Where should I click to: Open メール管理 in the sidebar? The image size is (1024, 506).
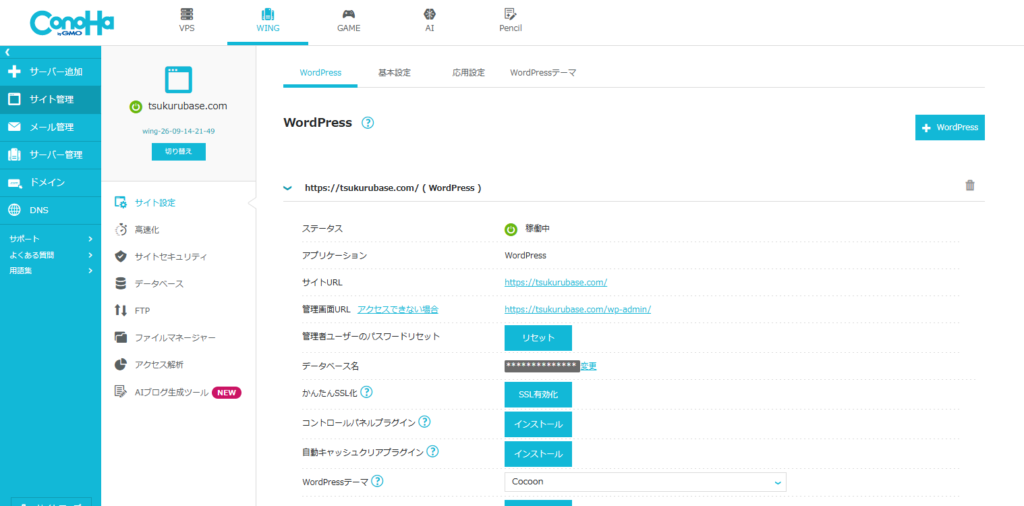(50, 127)
